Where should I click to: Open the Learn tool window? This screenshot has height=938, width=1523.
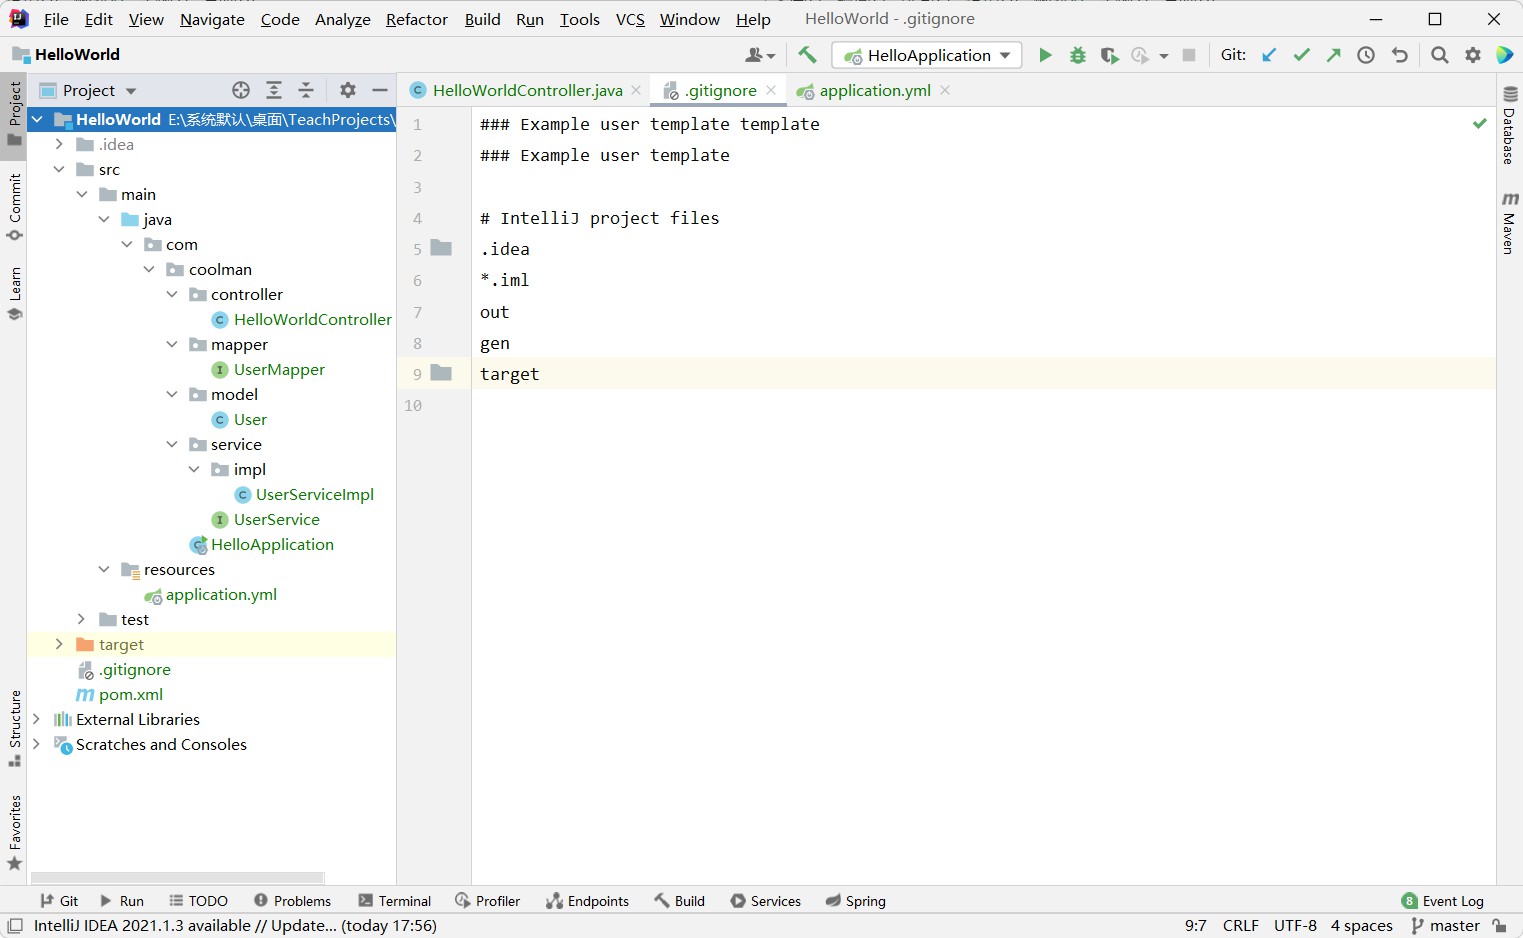click(14, 293)
